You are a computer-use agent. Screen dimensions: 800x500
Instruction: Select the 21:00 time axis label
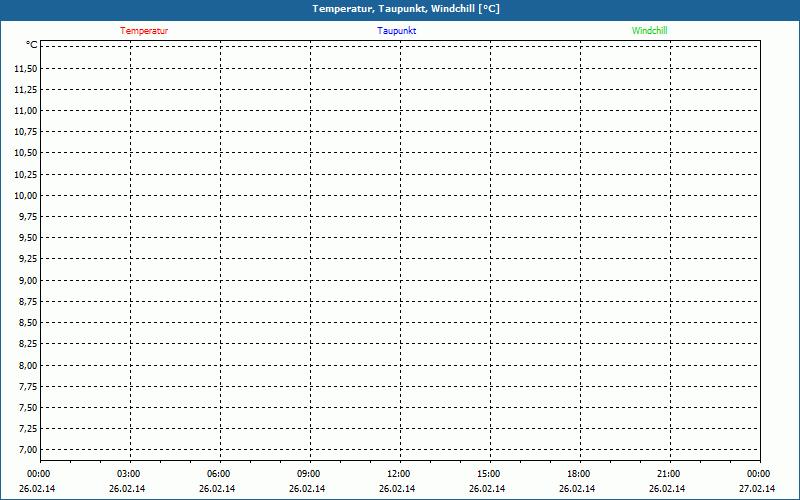click(669, 474)
